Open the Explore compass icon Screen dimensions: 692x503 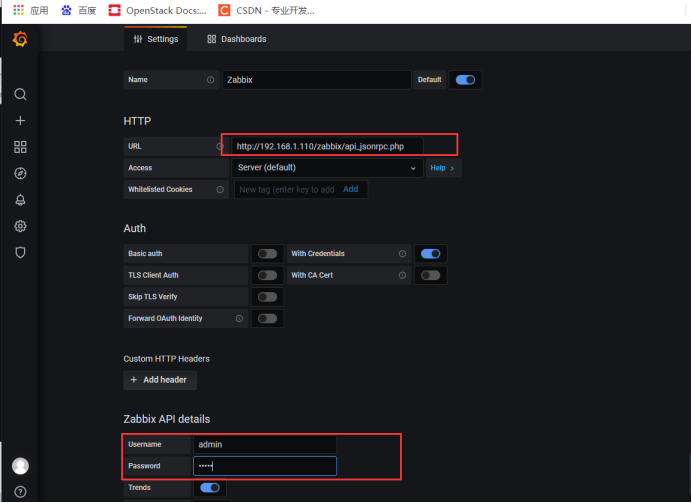[x=20, y=173]
